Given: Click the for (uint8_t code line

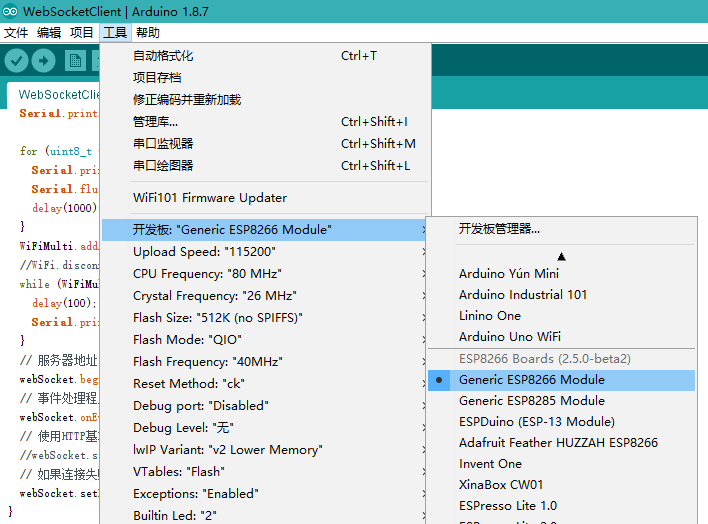Looking at the screenshot, I should pos(59,151).
